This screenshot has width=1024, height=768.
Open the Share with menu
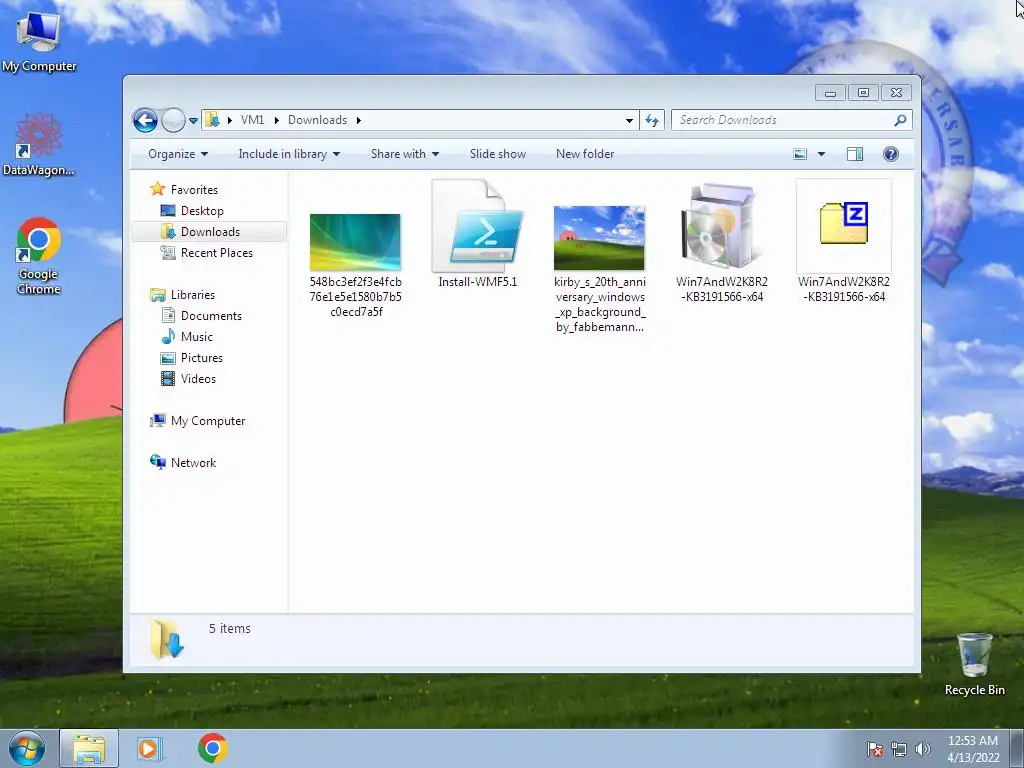[x=404, y=154]
